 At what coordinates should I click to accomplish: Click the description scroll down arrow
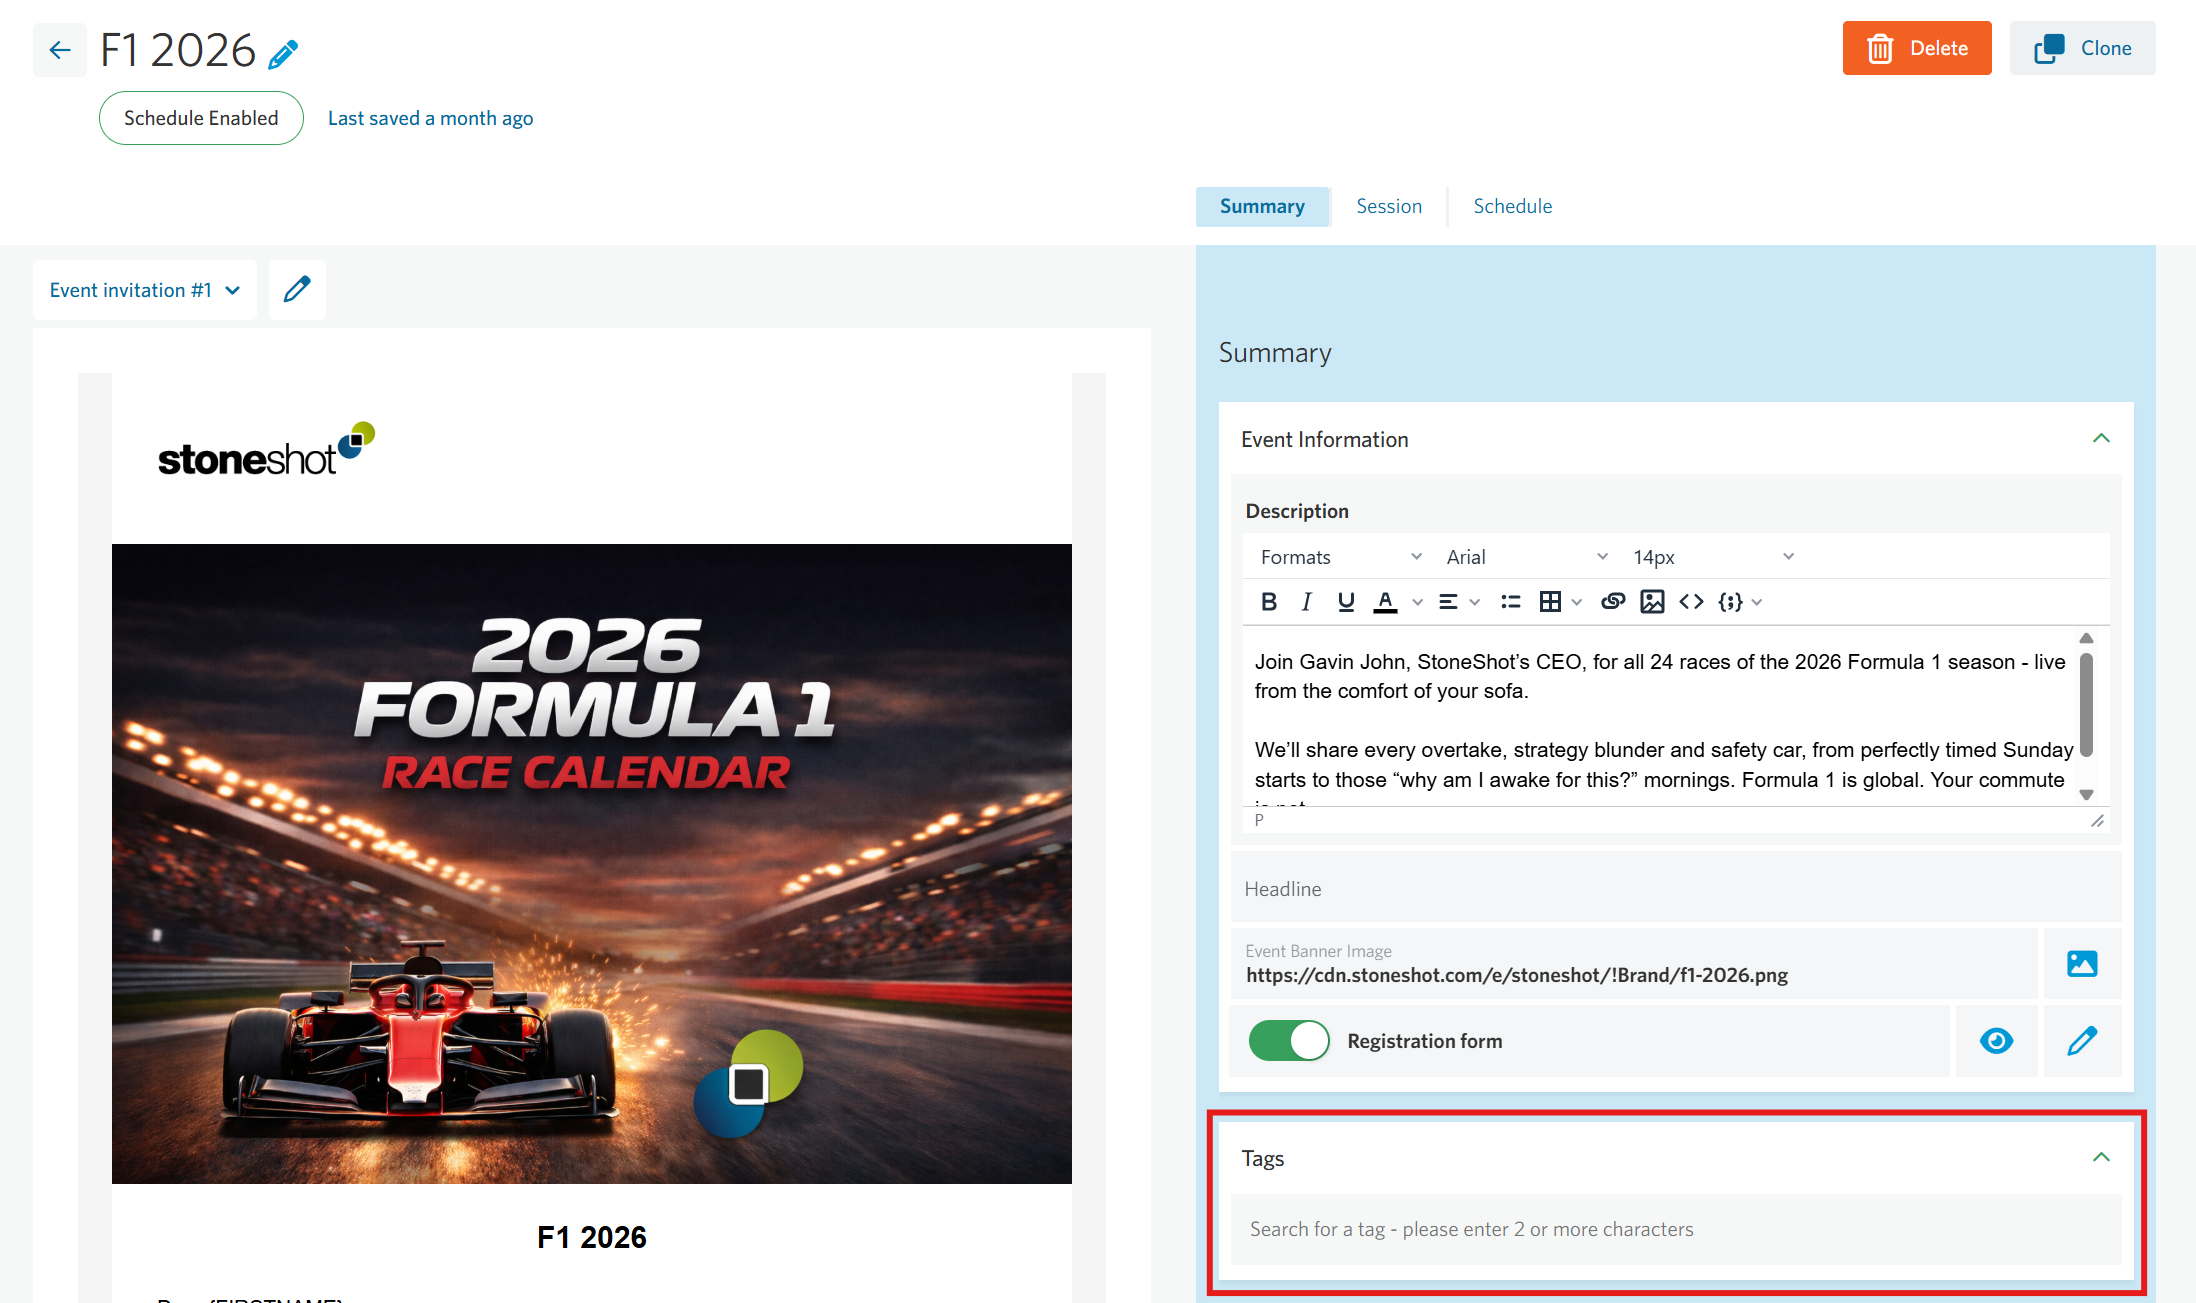(x=2086, y=794)
